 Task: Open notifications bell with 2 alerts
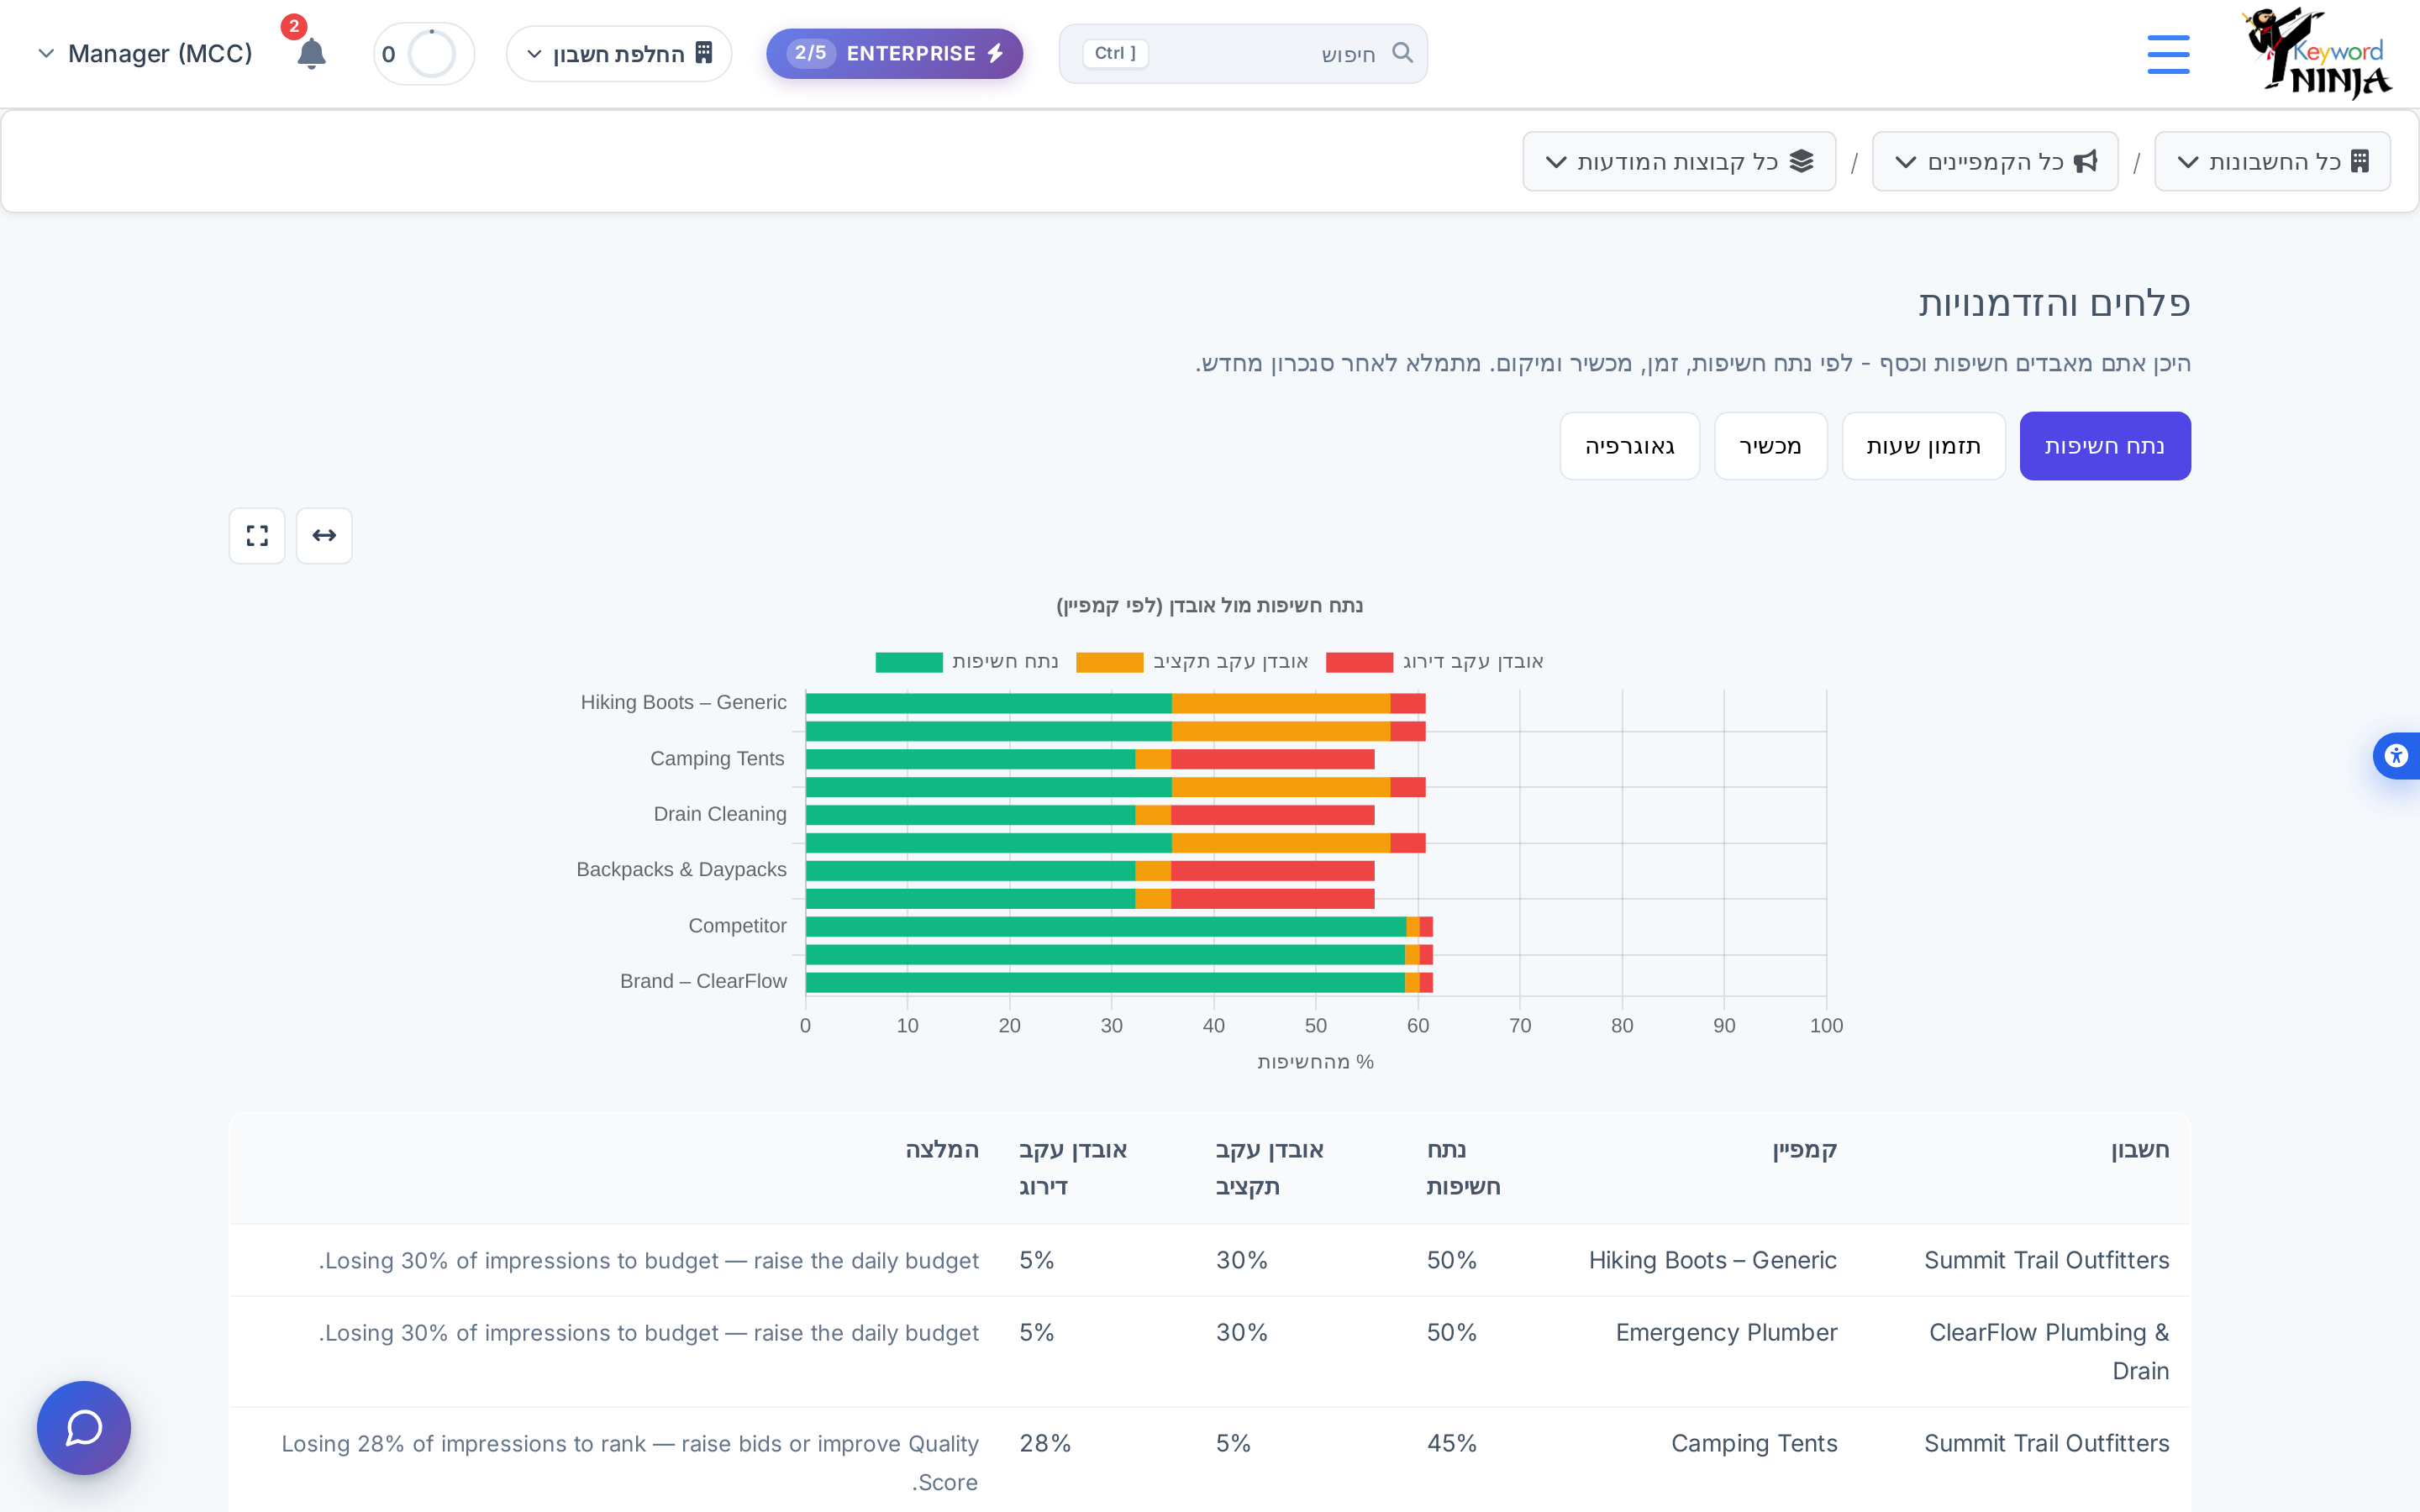coord(311,54)
